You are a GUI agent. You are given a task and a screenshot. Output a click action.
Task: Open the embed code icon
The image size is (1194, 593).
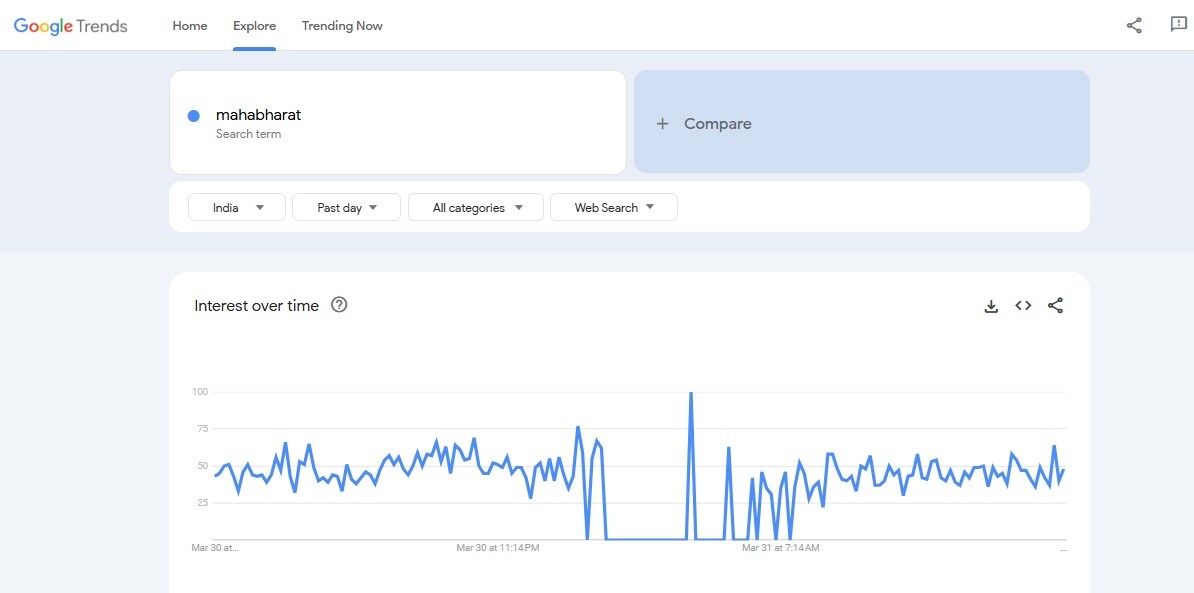(1023, 306)
